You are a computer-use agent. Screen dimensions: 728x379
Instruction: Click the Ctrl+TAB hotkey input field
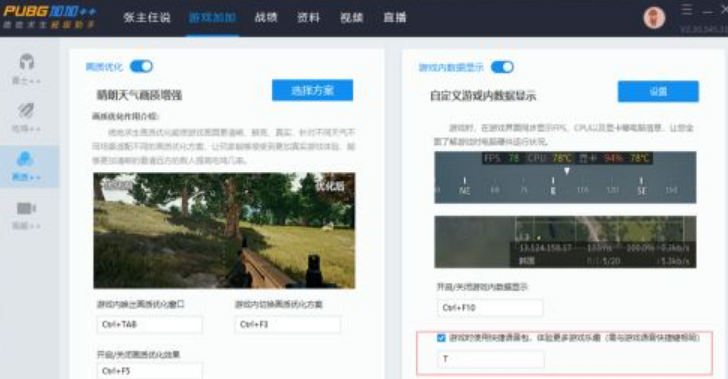(x=150, y=324)
